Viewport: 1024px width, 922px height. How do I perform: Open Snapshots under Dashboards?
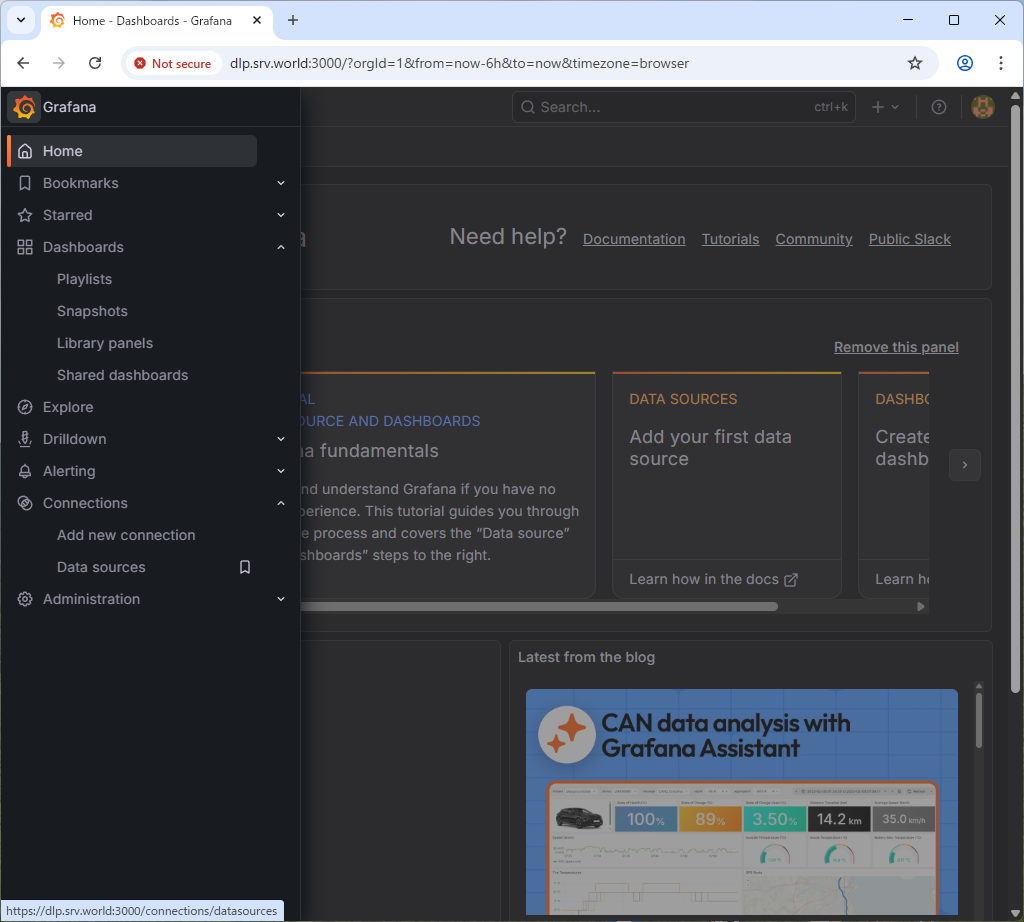[x=92, y=311]
